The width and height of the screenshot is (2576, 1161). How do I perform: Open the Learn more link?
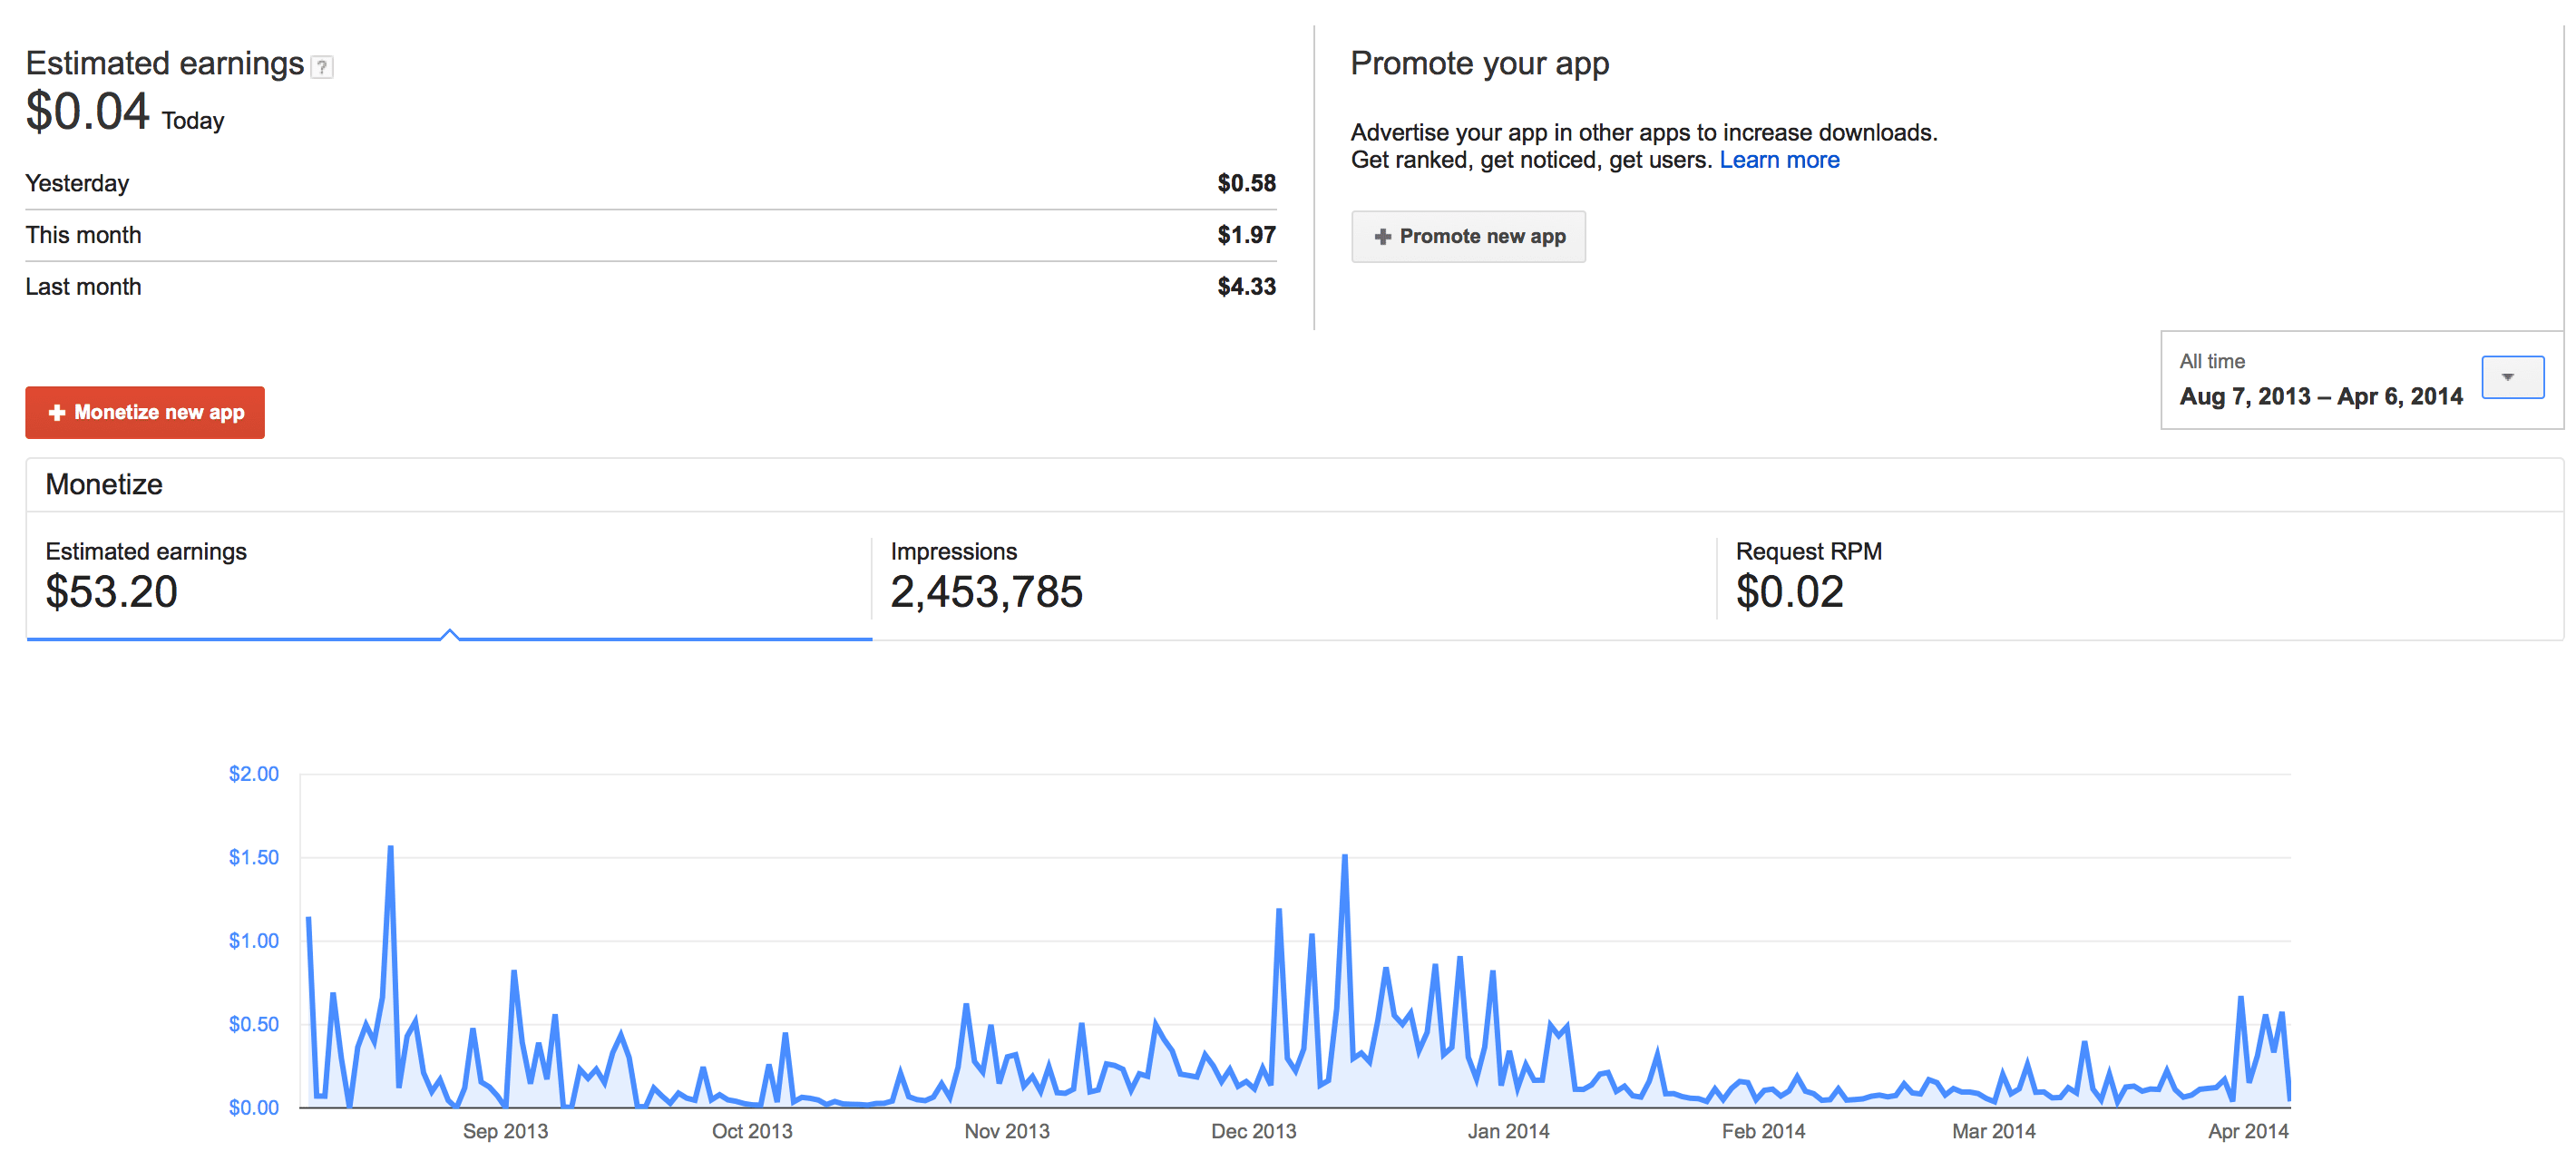coord(1779,160)
